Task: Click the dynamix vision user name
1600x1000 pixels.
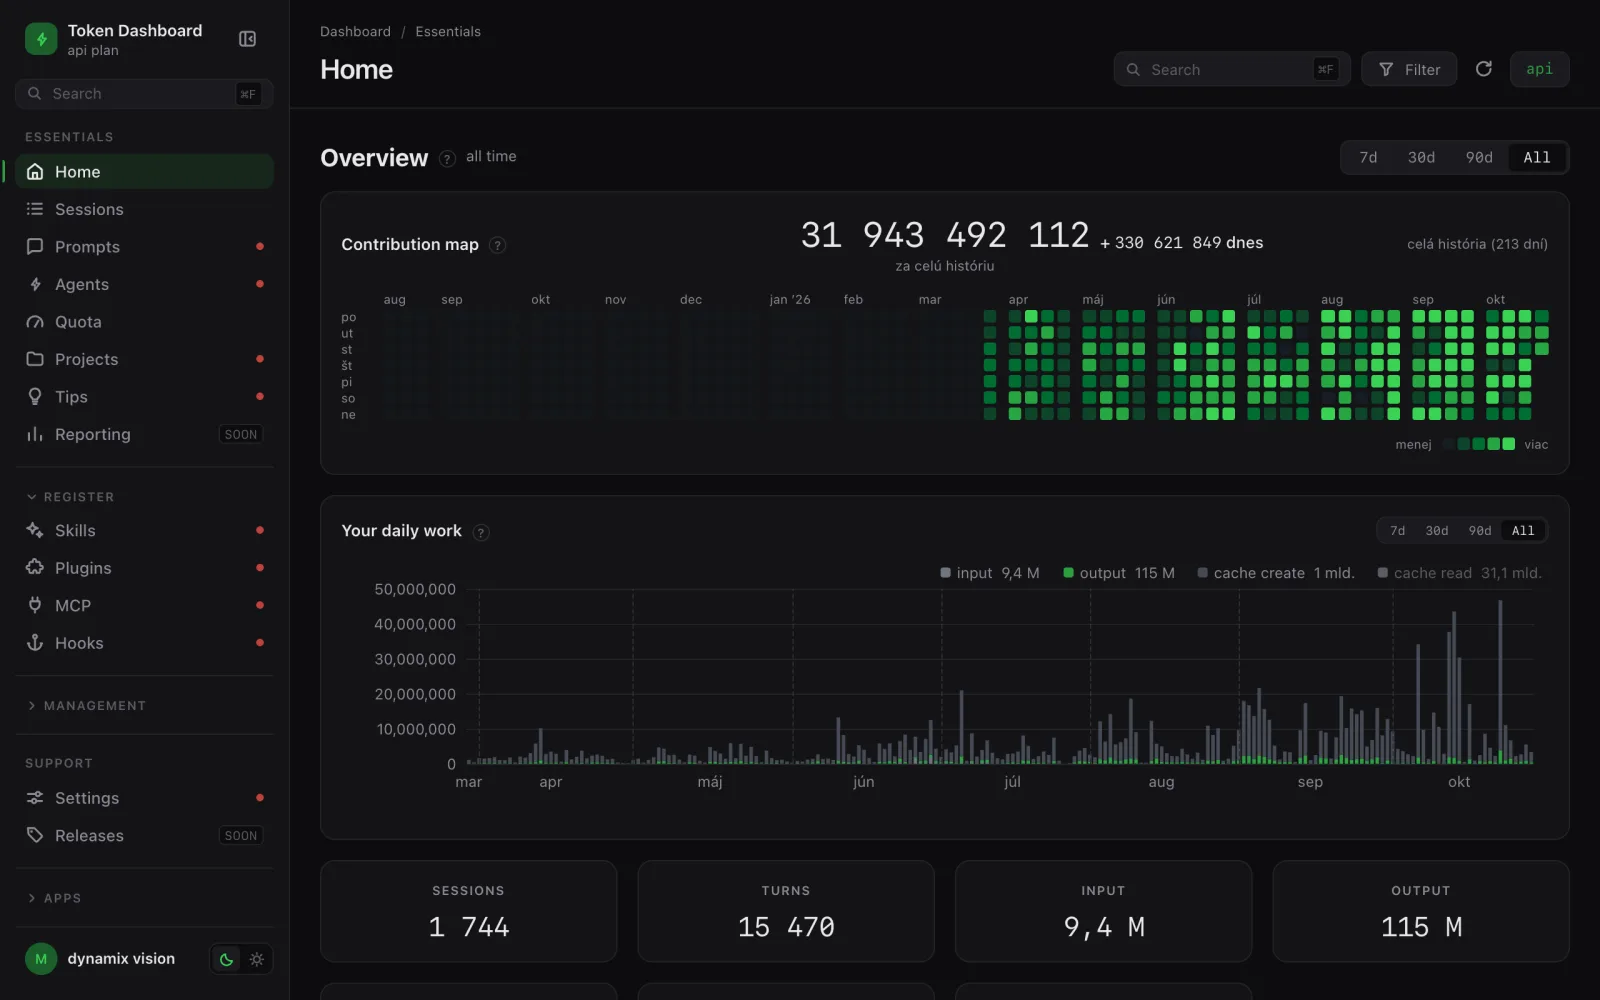Action: click(x=121, y=959)
